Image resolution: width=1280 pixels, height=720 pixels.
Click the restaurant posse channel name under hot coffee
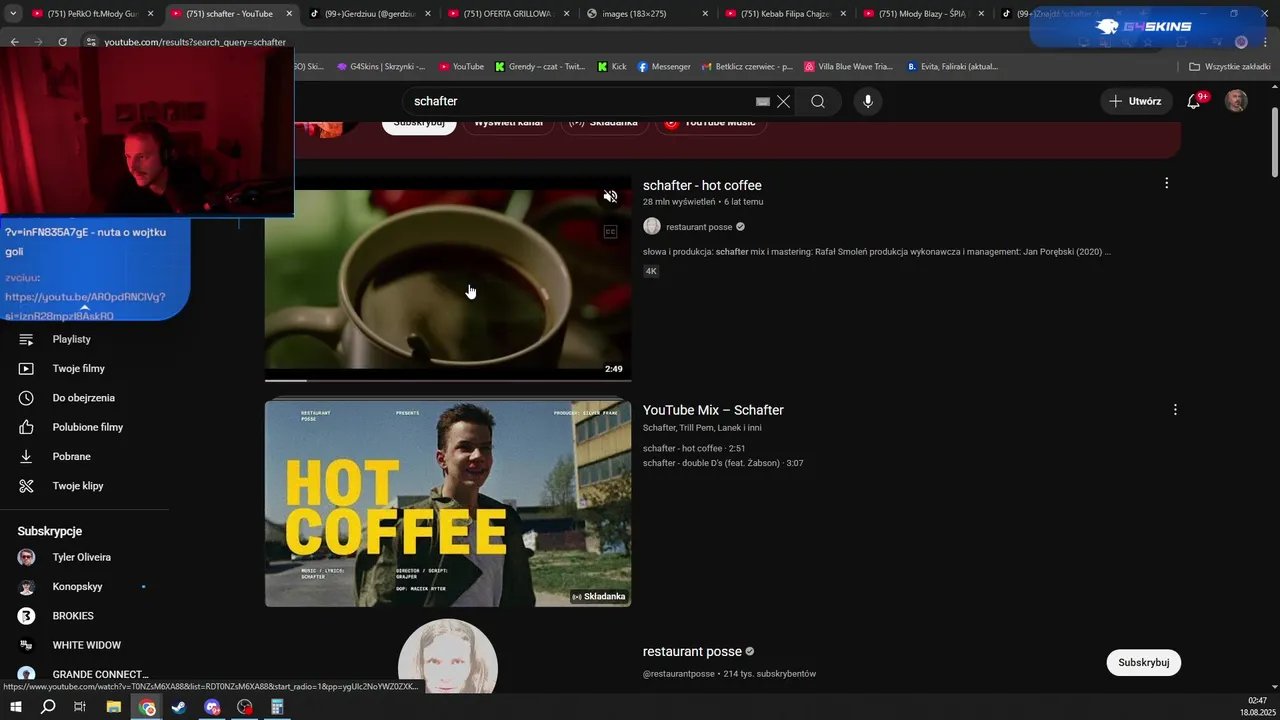(x=699, y=227)
